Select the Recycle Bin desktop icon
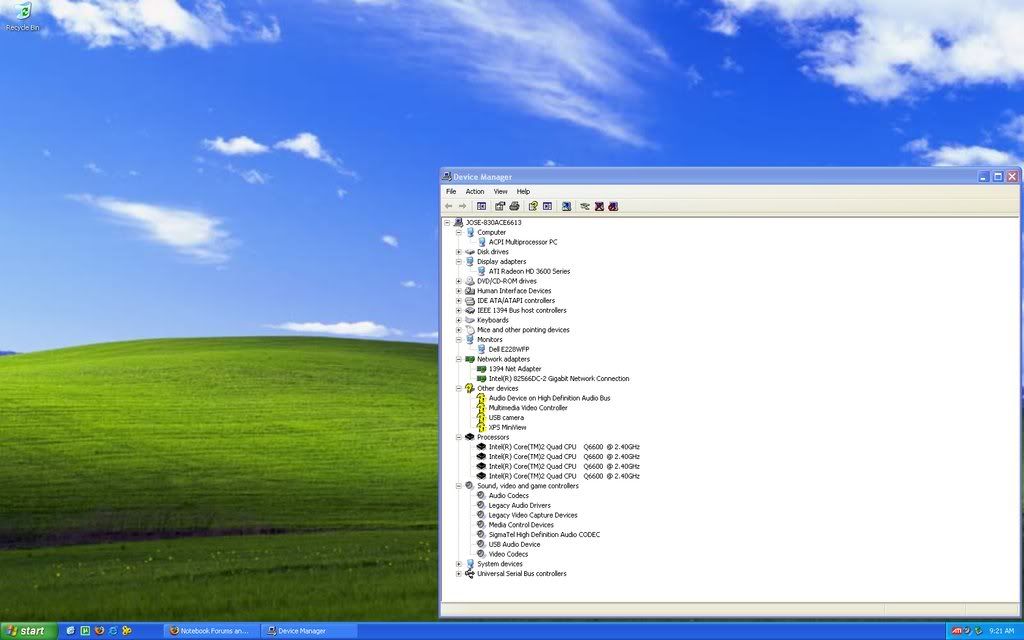 coord(22,16)
